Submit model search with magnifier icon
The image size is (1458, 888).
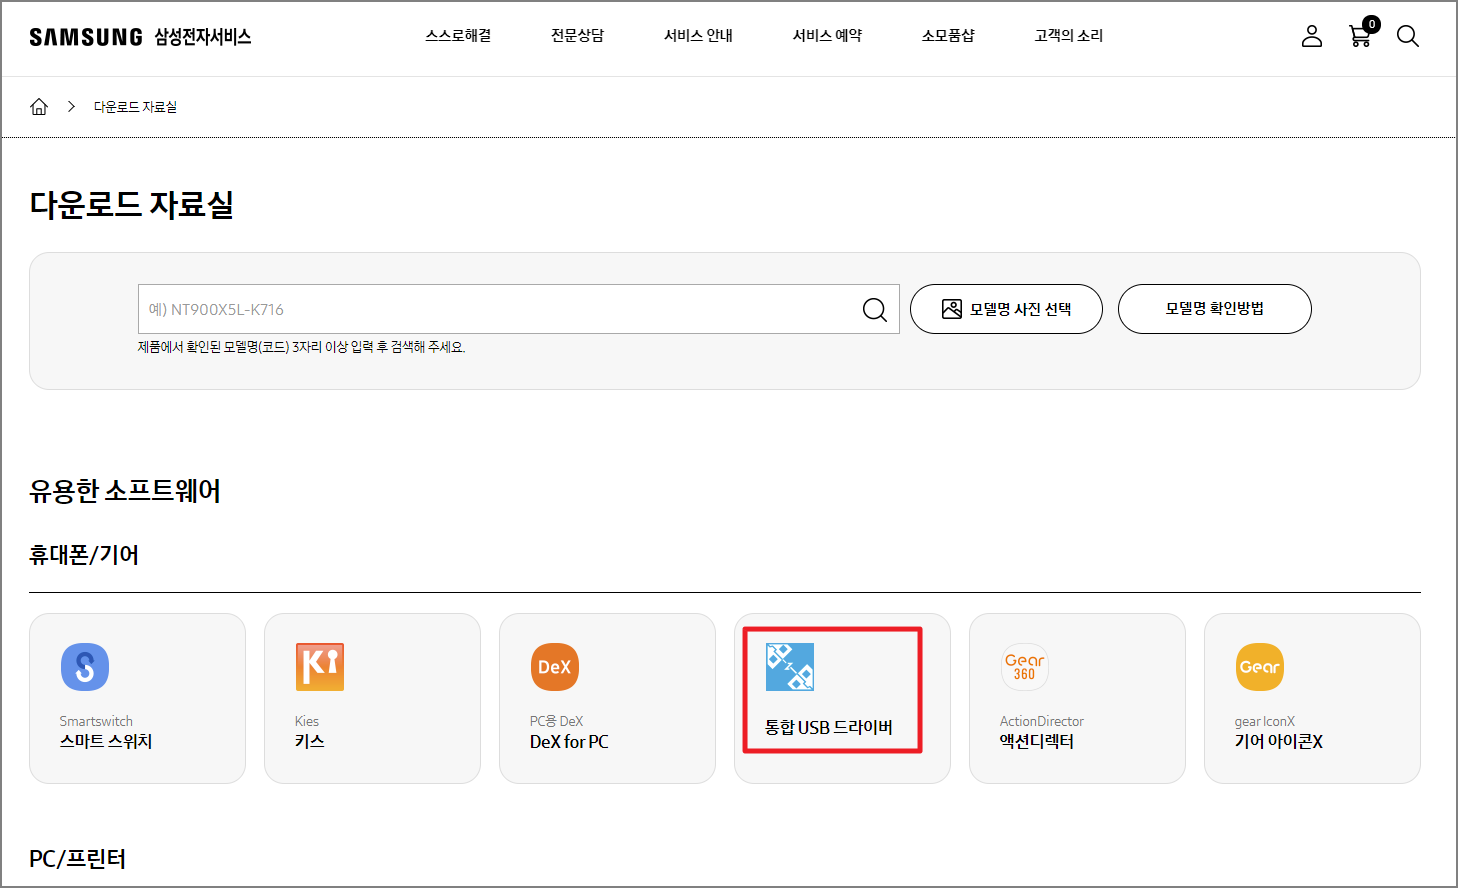(x=875, y=310)
